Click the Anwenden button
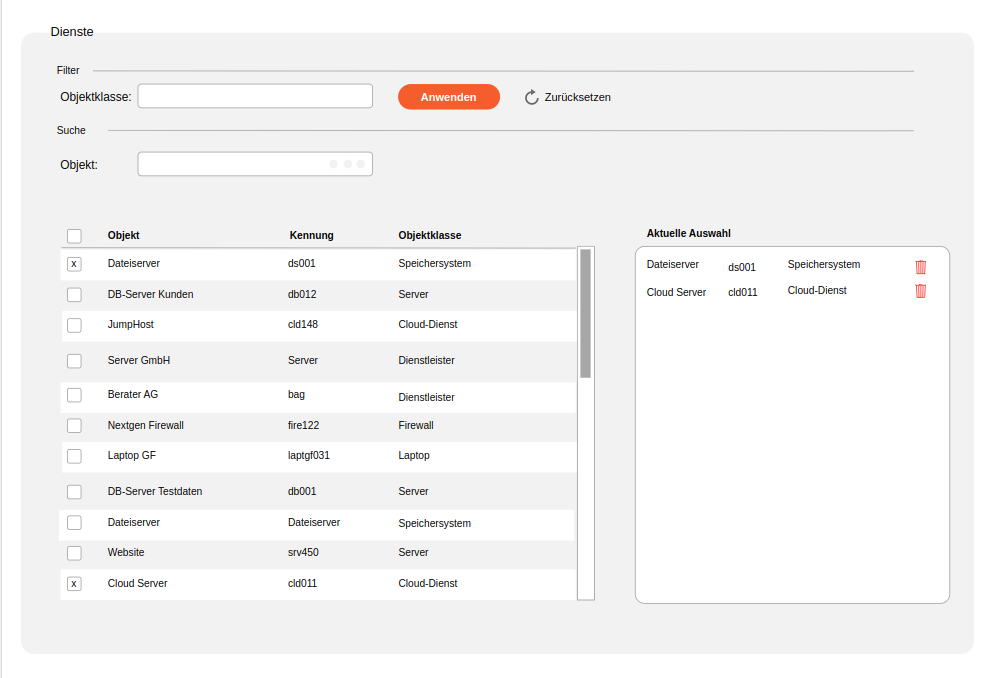Screen dimensions: 994x678 coord(449,97)
